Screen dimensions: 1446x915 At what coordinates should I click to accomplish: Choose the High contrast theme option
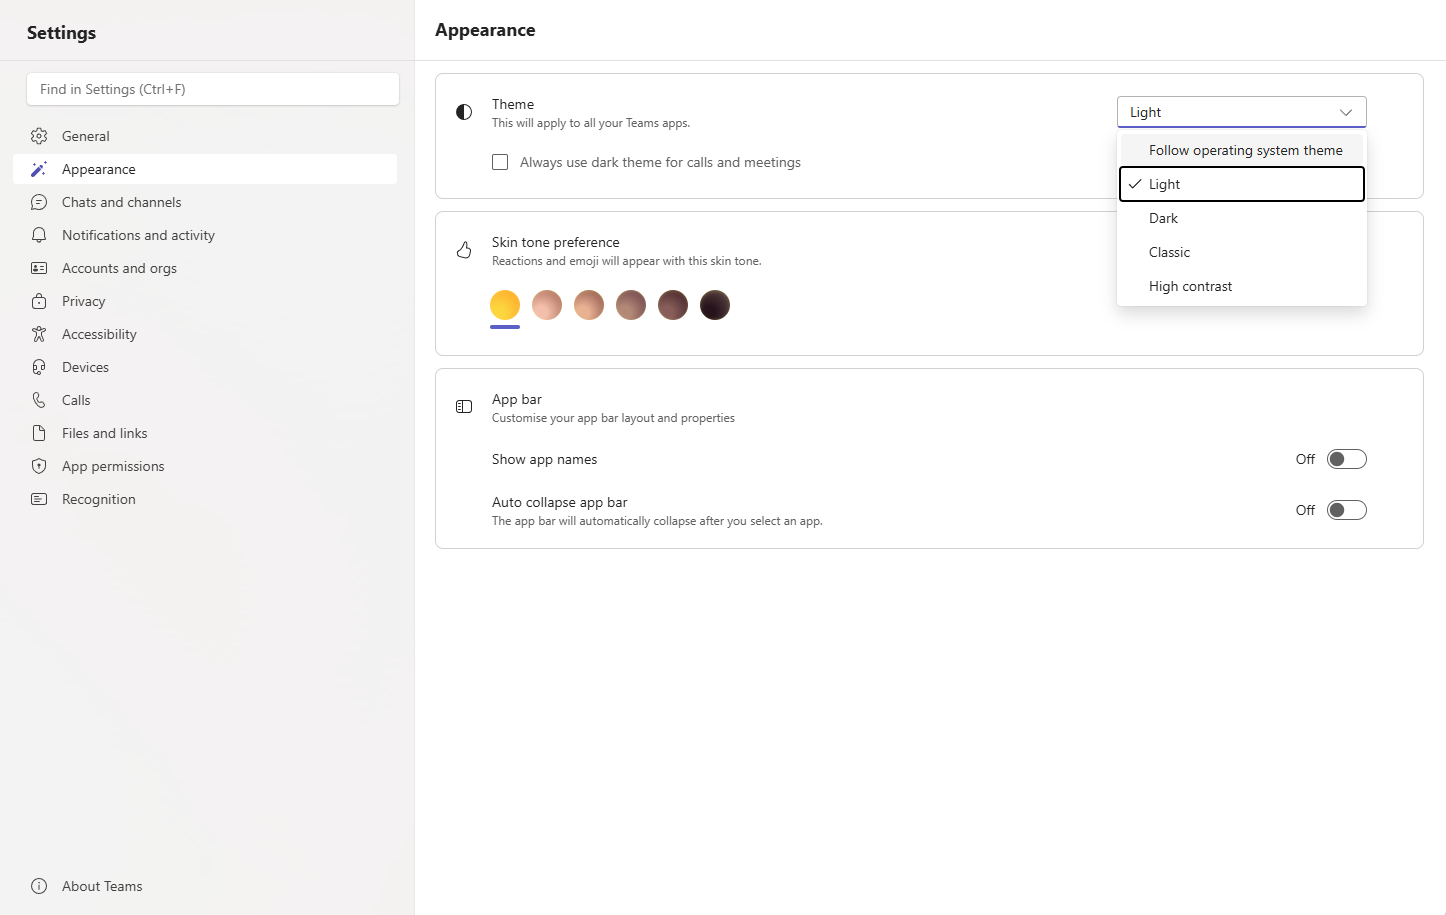point(1241,286)
